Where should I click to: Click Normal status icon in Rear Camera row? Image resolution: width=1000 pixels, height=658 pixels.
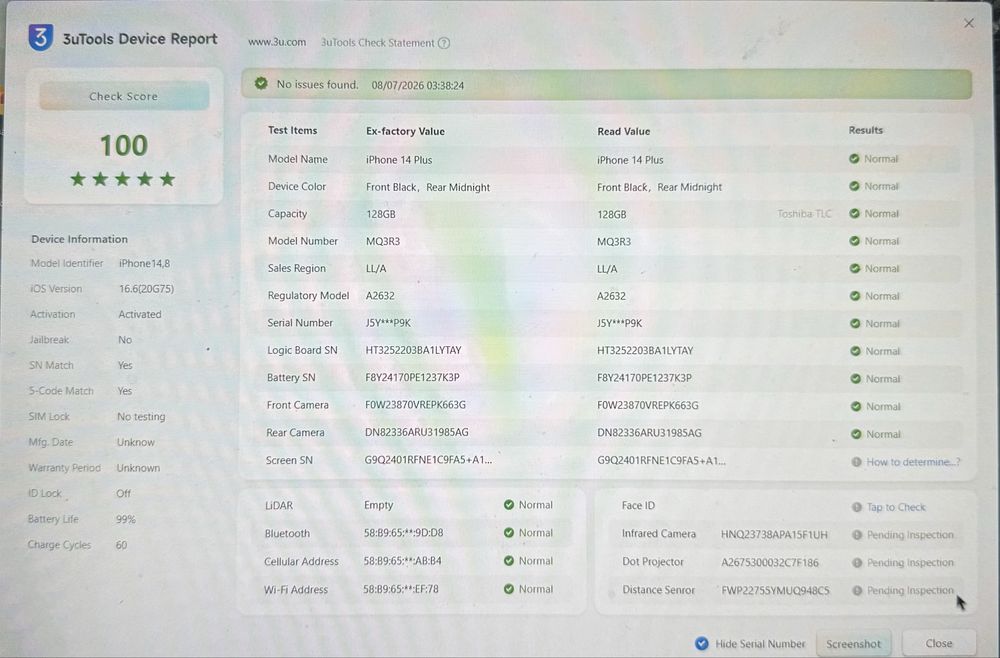click(x=856, y=434)
